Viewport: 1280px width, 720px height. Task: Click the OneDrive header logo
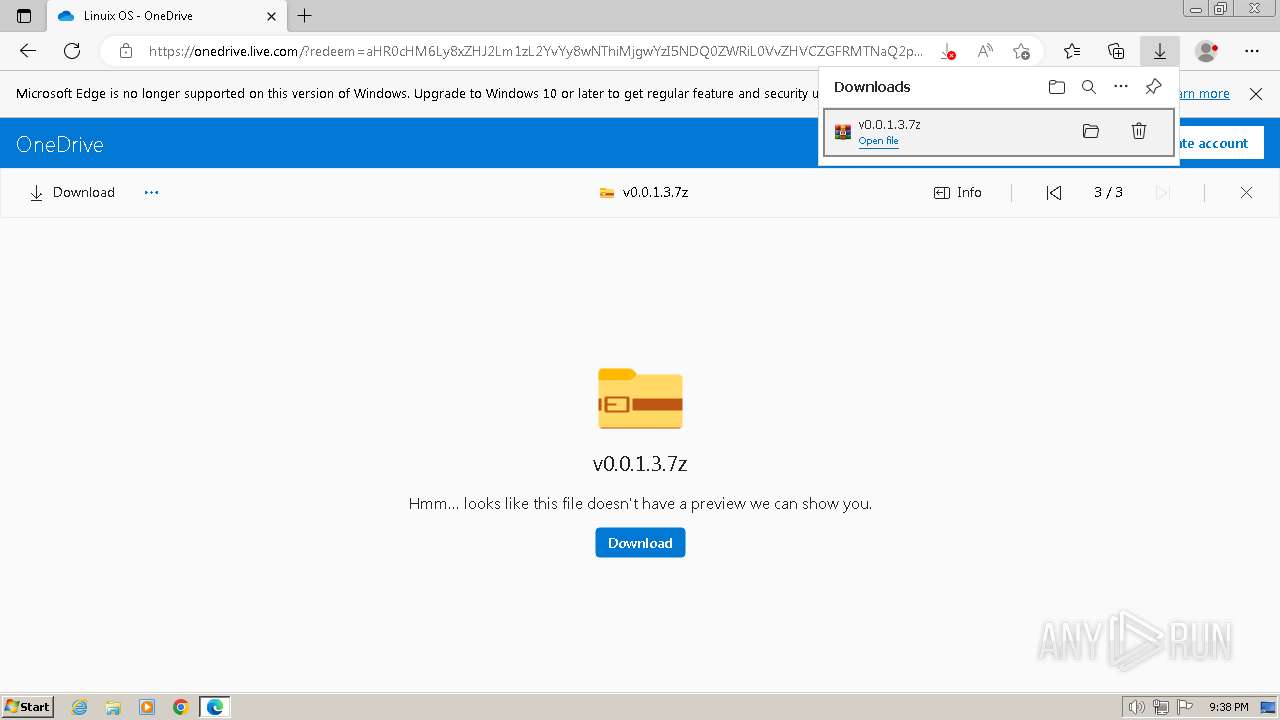(60, 144)
